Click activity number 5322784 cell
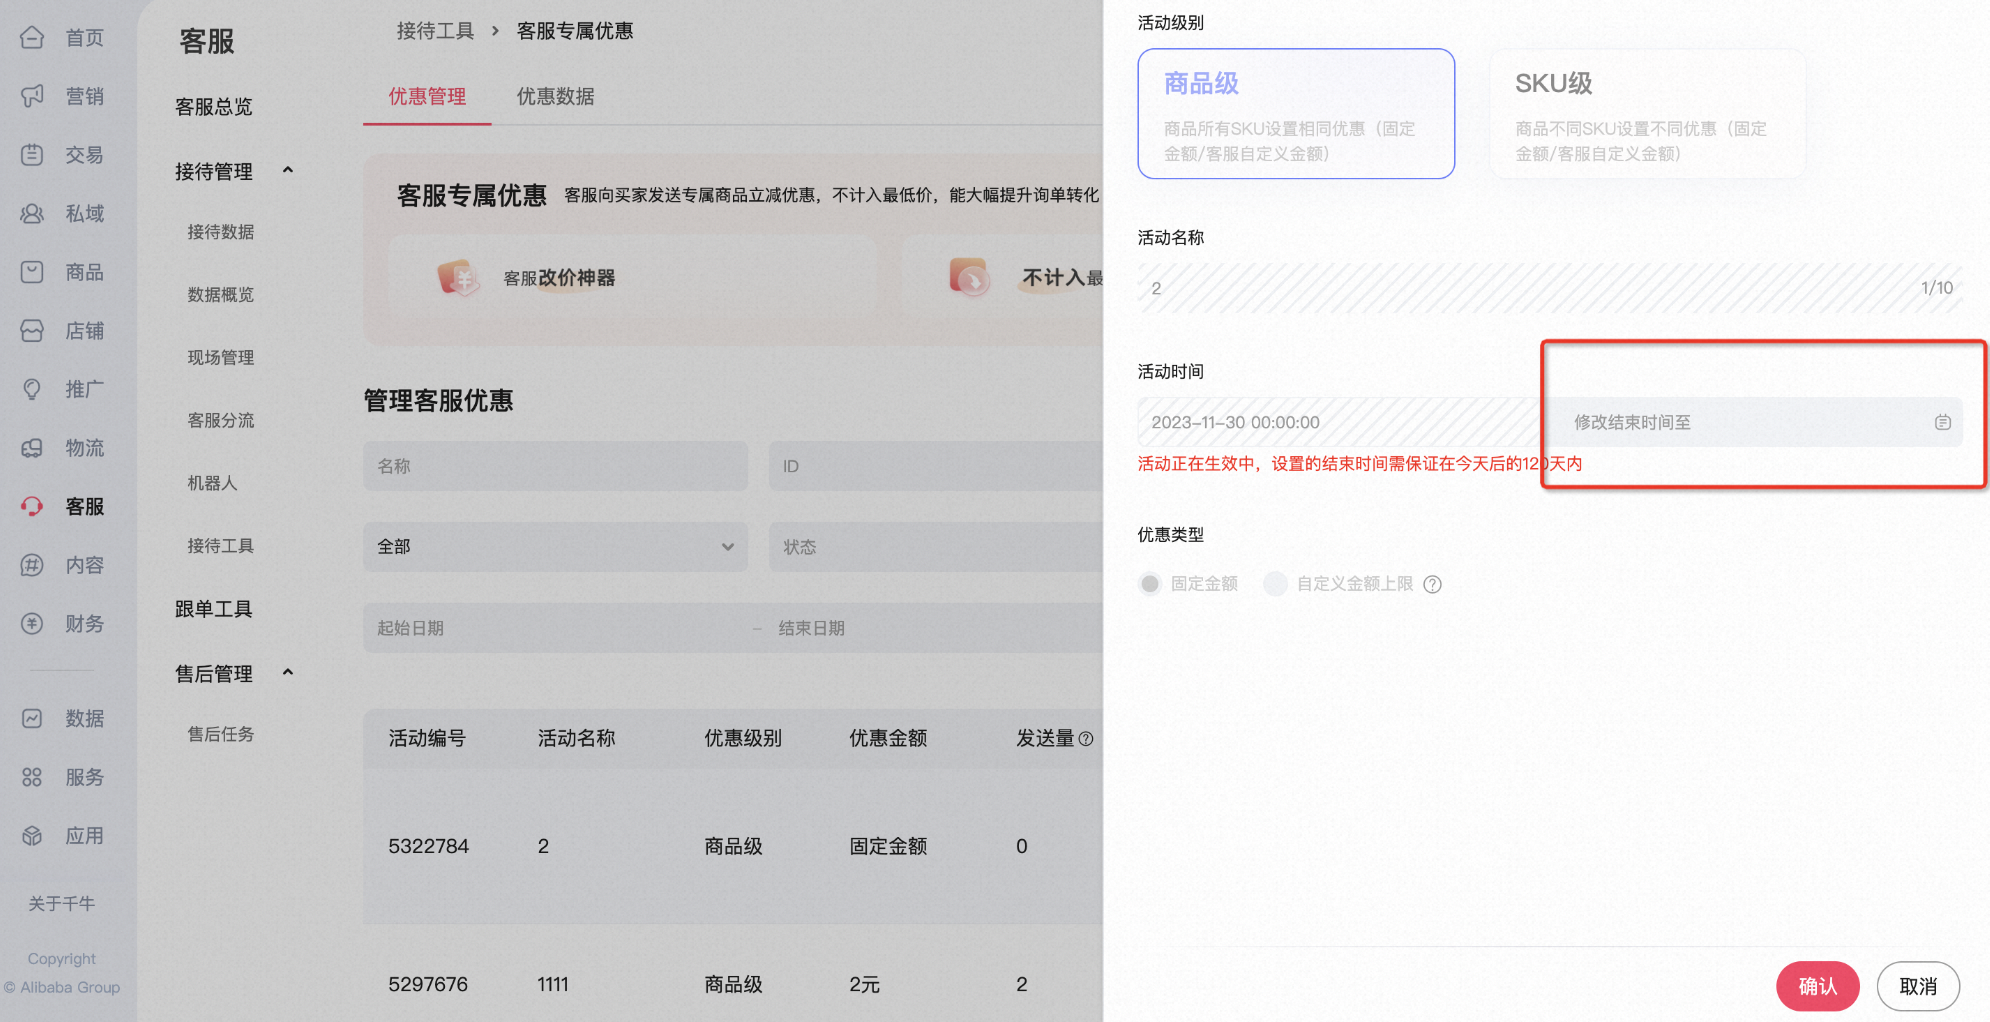The width and height of the screenshot is (1990, 1022). (x=428, y=847)
